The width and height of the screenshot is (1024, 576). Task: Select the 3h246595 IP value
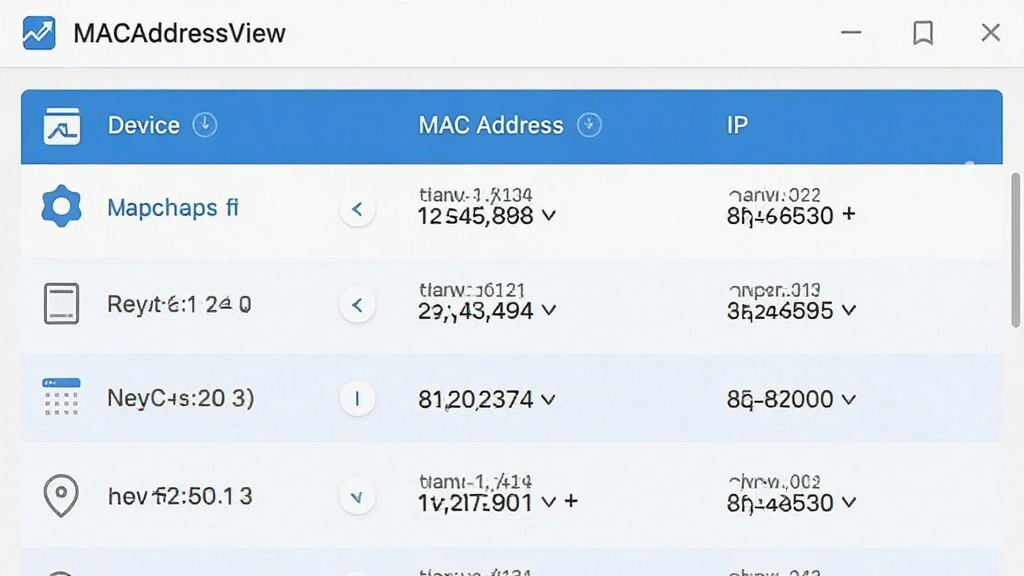780,311
